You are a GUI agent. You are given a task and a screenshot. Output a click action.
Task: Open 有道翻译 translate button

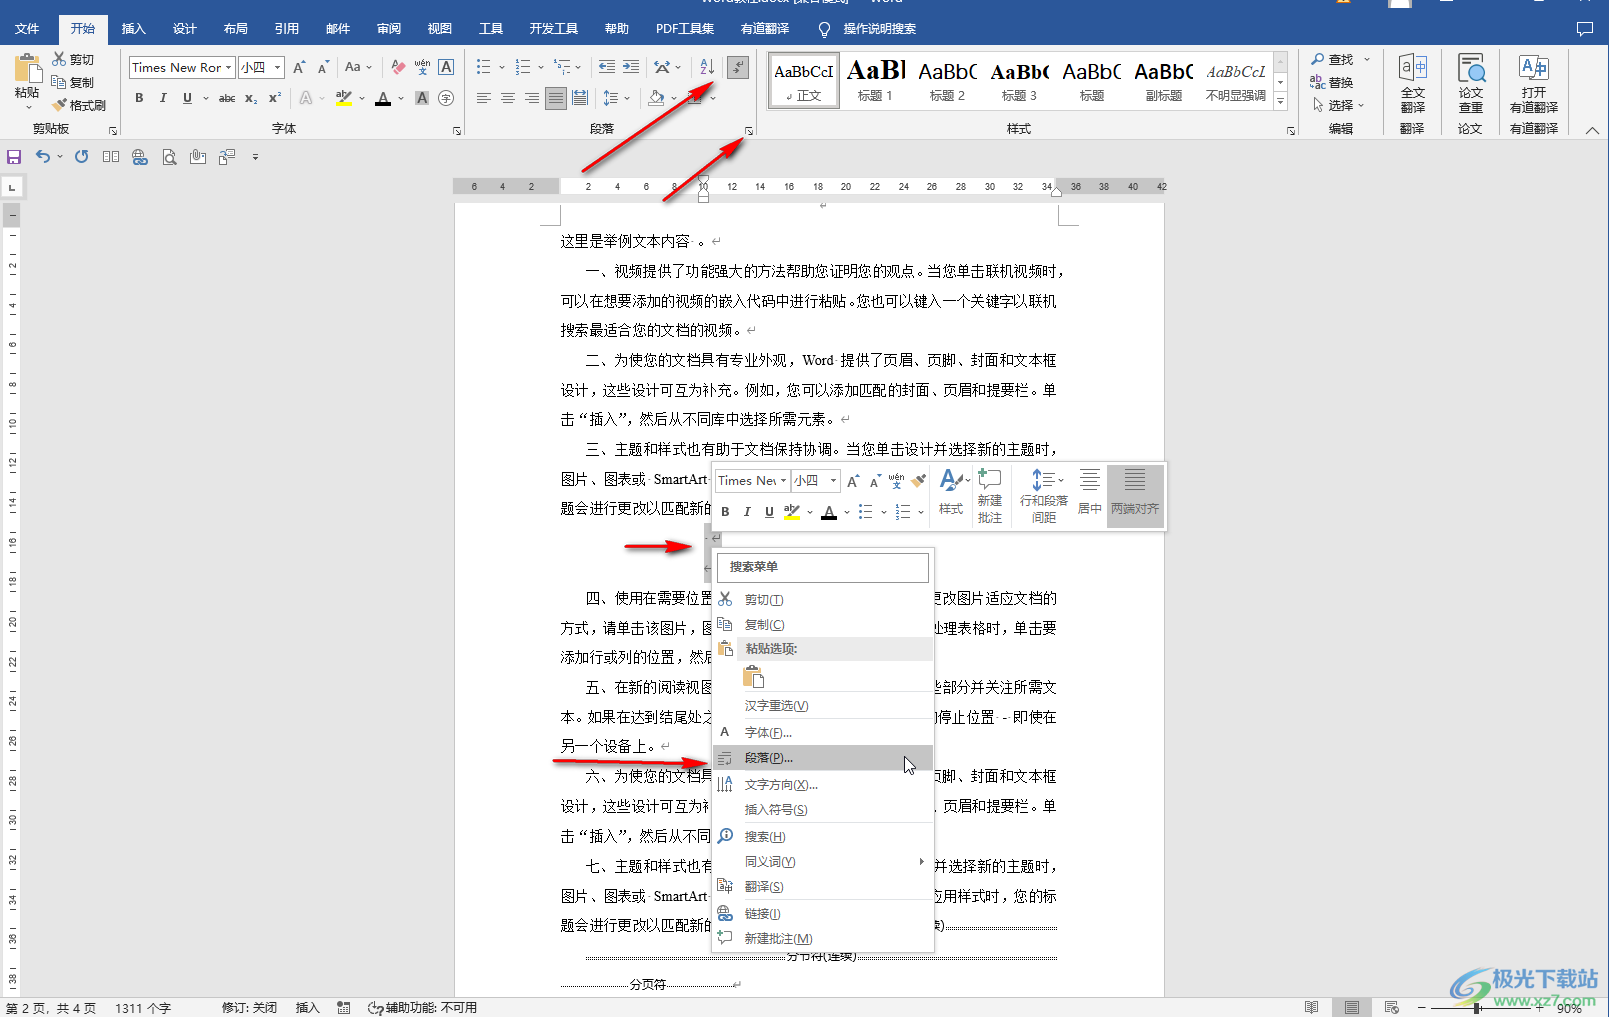click(1533, 84)
